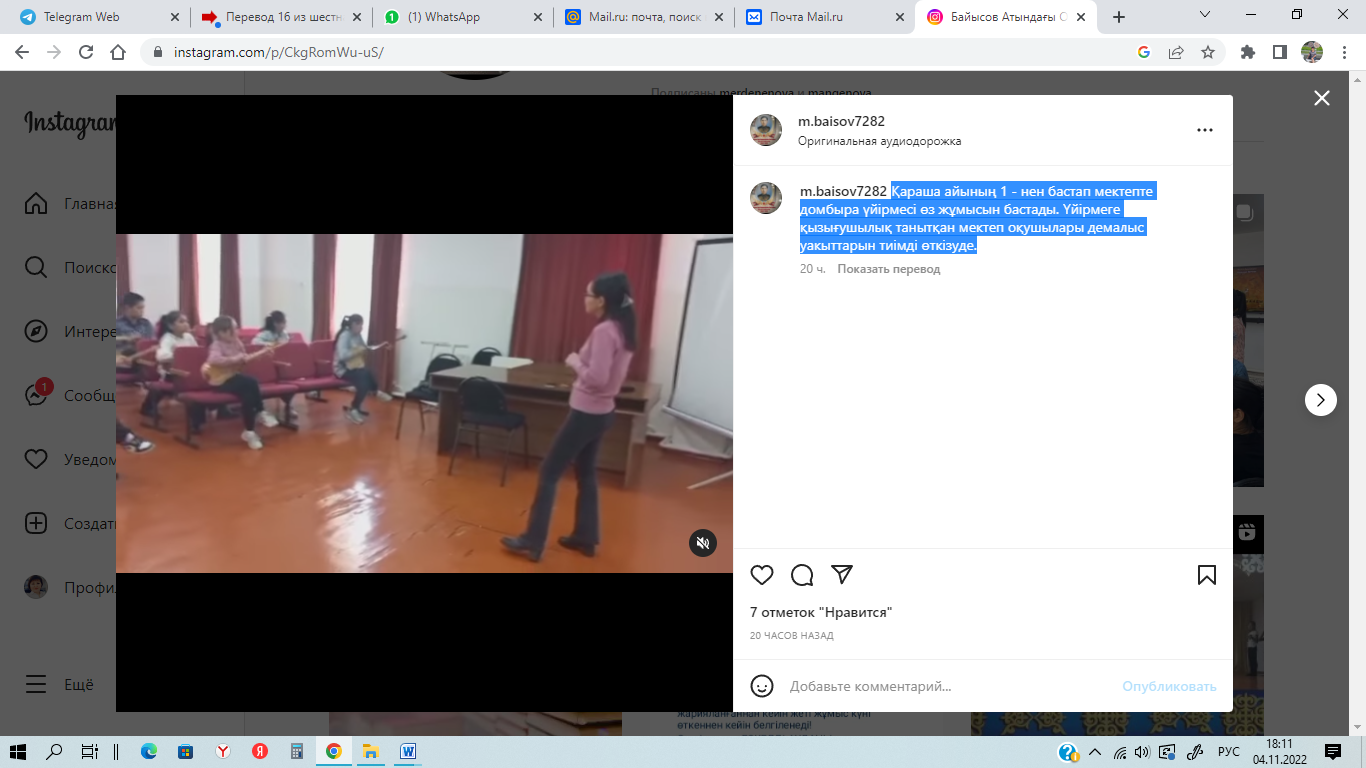Open the tab search dropdown arrow

pos(1205,15)
